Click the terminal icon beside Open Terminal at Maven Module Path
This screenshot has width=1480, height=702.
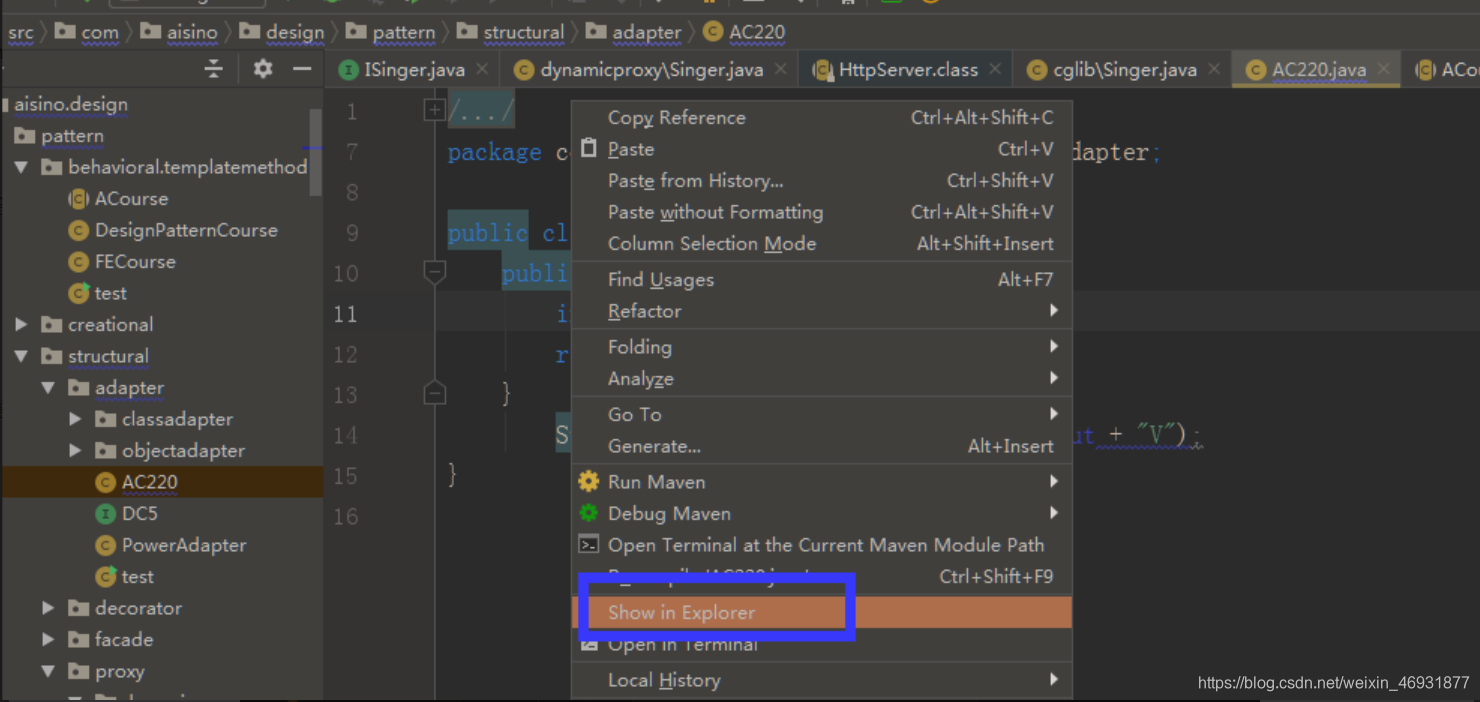tap(589, 545)
